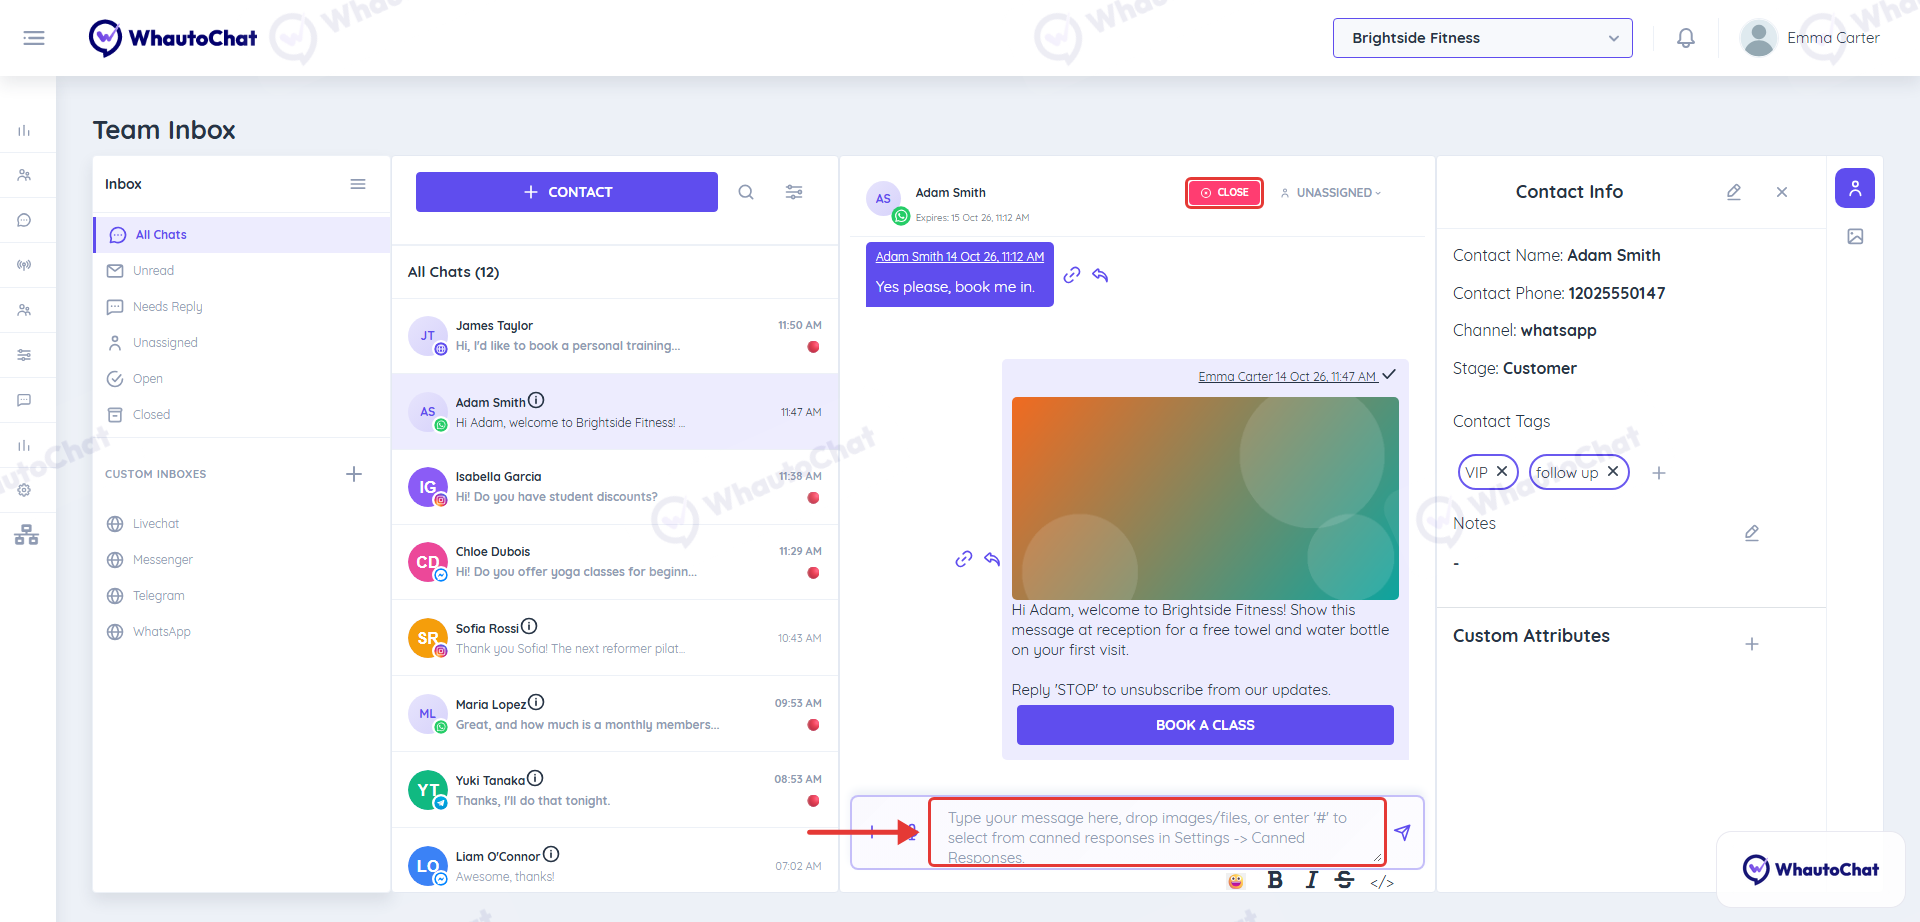Reply to the 'Yes please, book me in' message

pyautogui.click(x=1100, y=275)
